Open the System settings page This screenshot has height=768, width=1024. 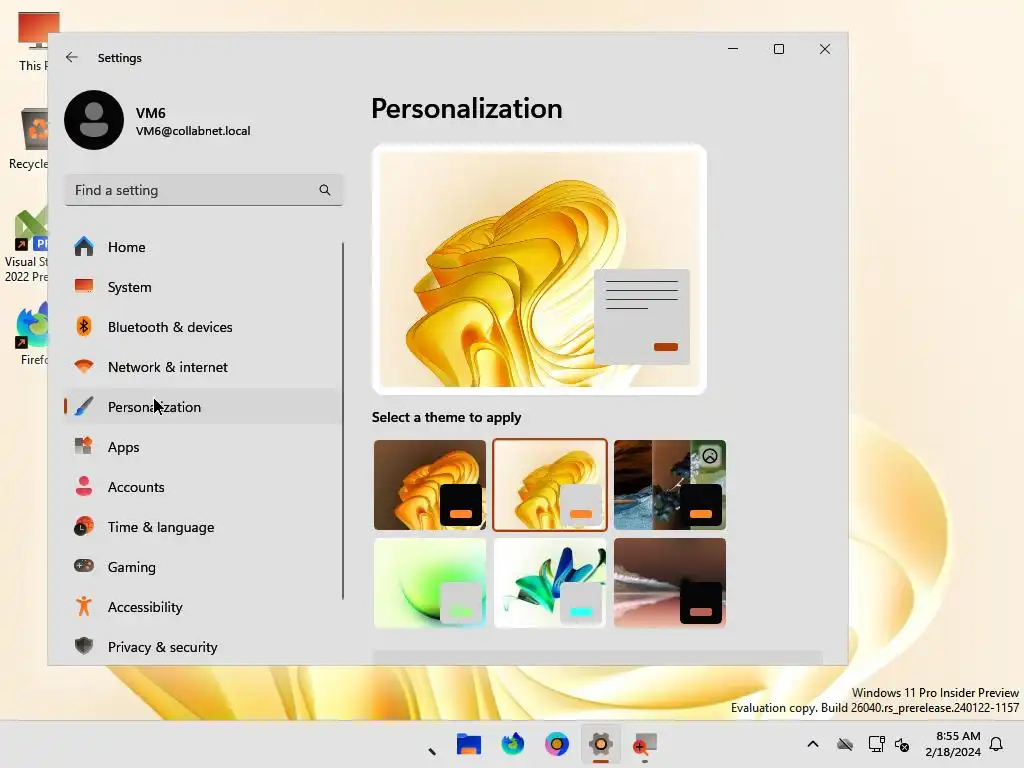202,287
